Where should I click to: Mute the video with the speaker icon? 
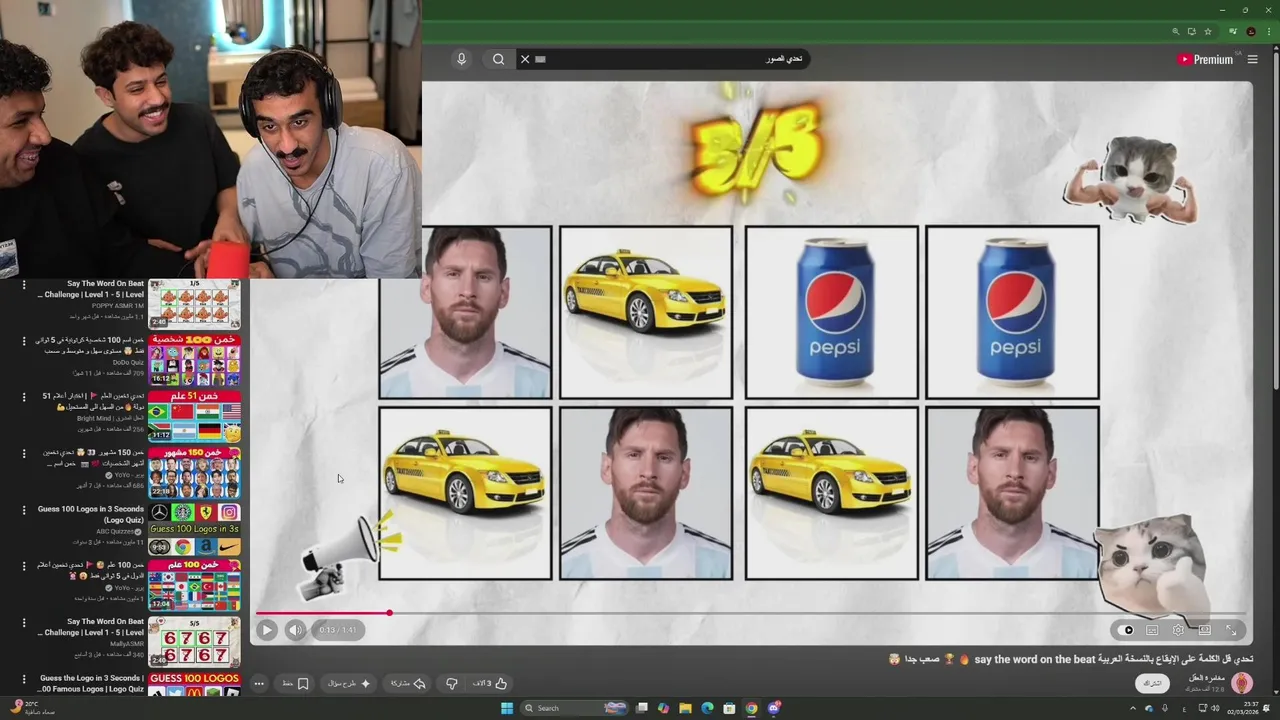[294, 630]
